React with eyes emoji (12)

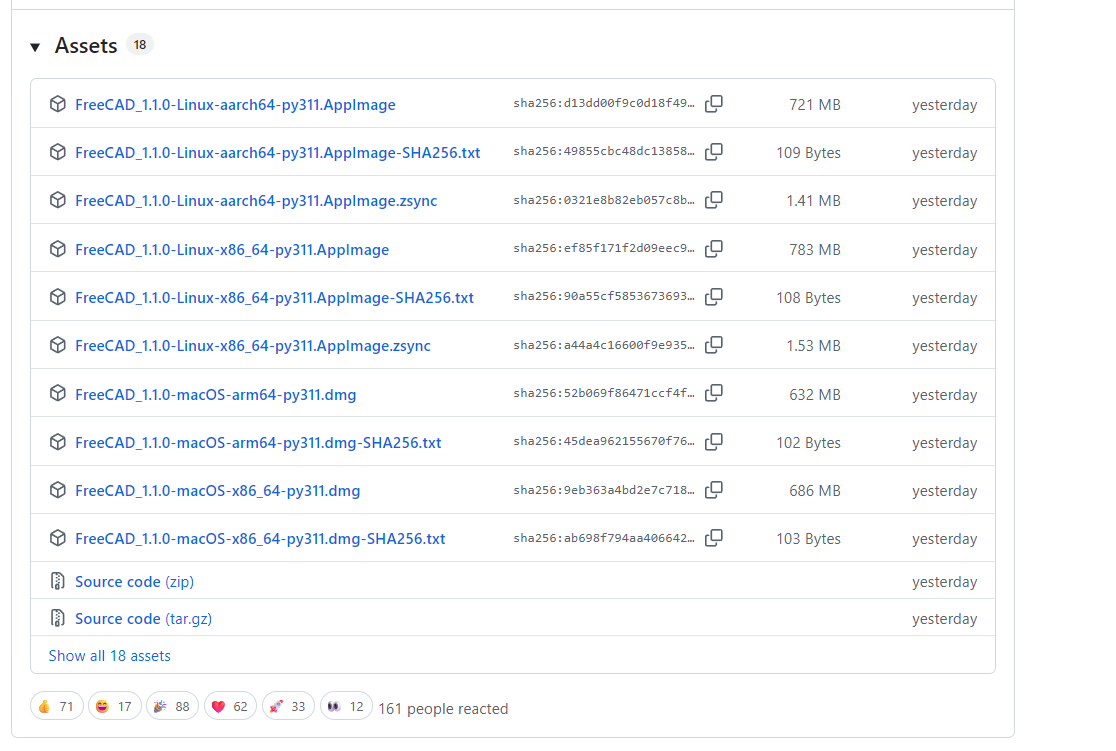pos(346,706)
